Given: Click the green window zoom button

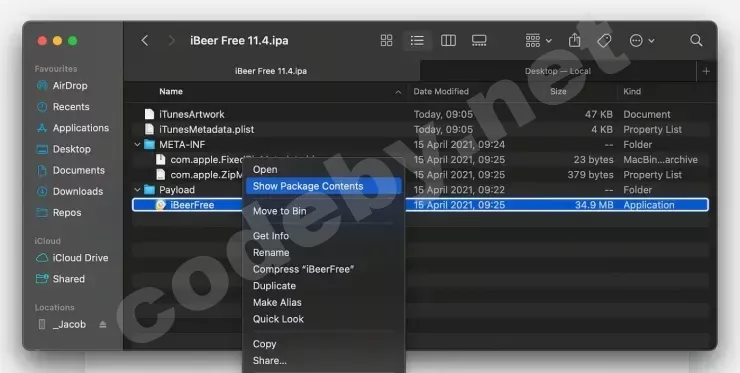Looking at the screenshot, I should [x=73, y=41].
